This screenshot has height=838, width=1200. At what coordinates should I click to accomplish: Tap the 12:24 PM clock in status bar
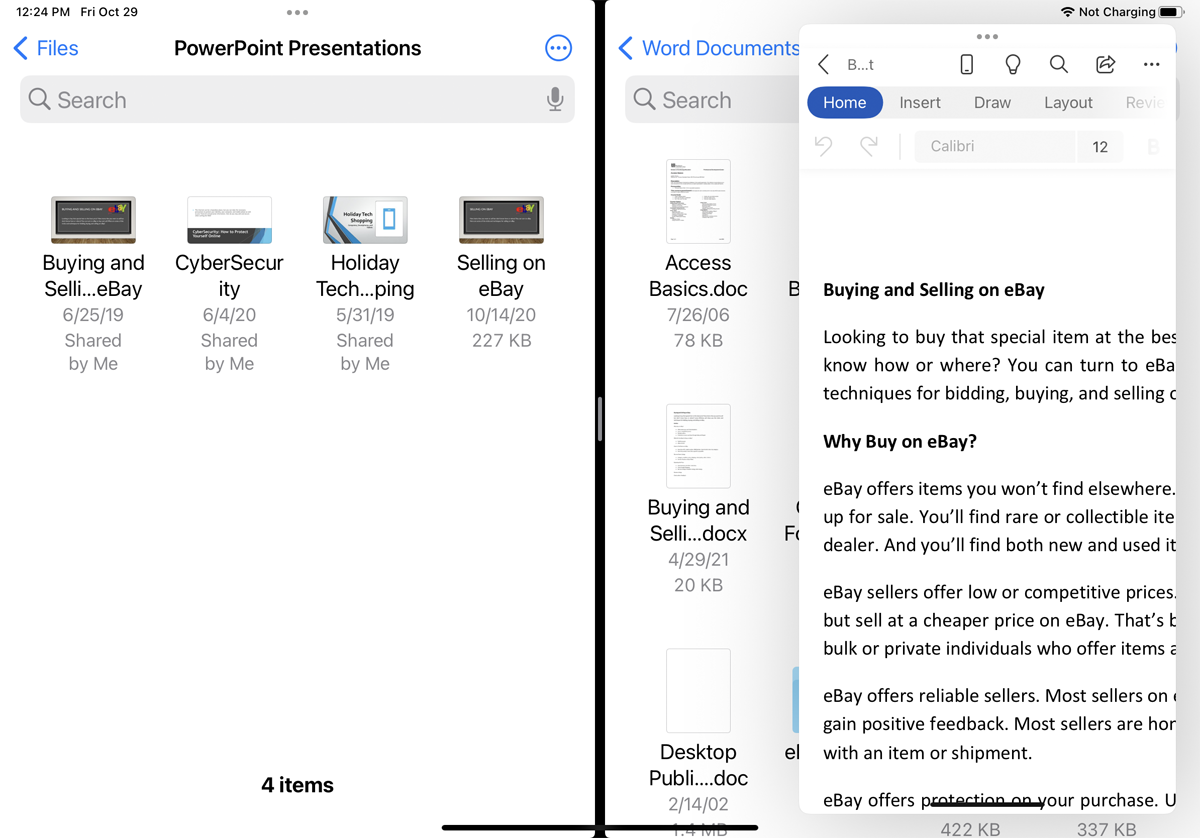[43, 12]
